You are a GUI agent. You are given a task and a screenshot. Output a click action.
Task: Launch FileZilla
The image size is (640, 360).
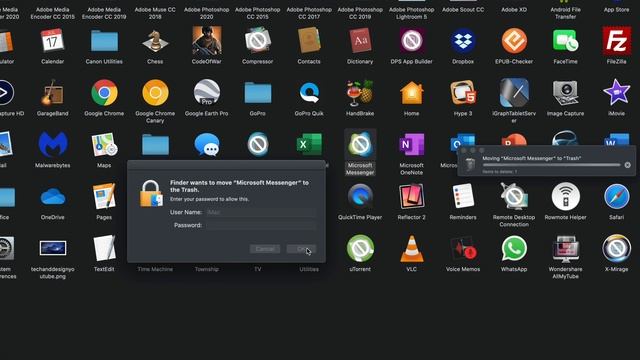click(616, 41)
